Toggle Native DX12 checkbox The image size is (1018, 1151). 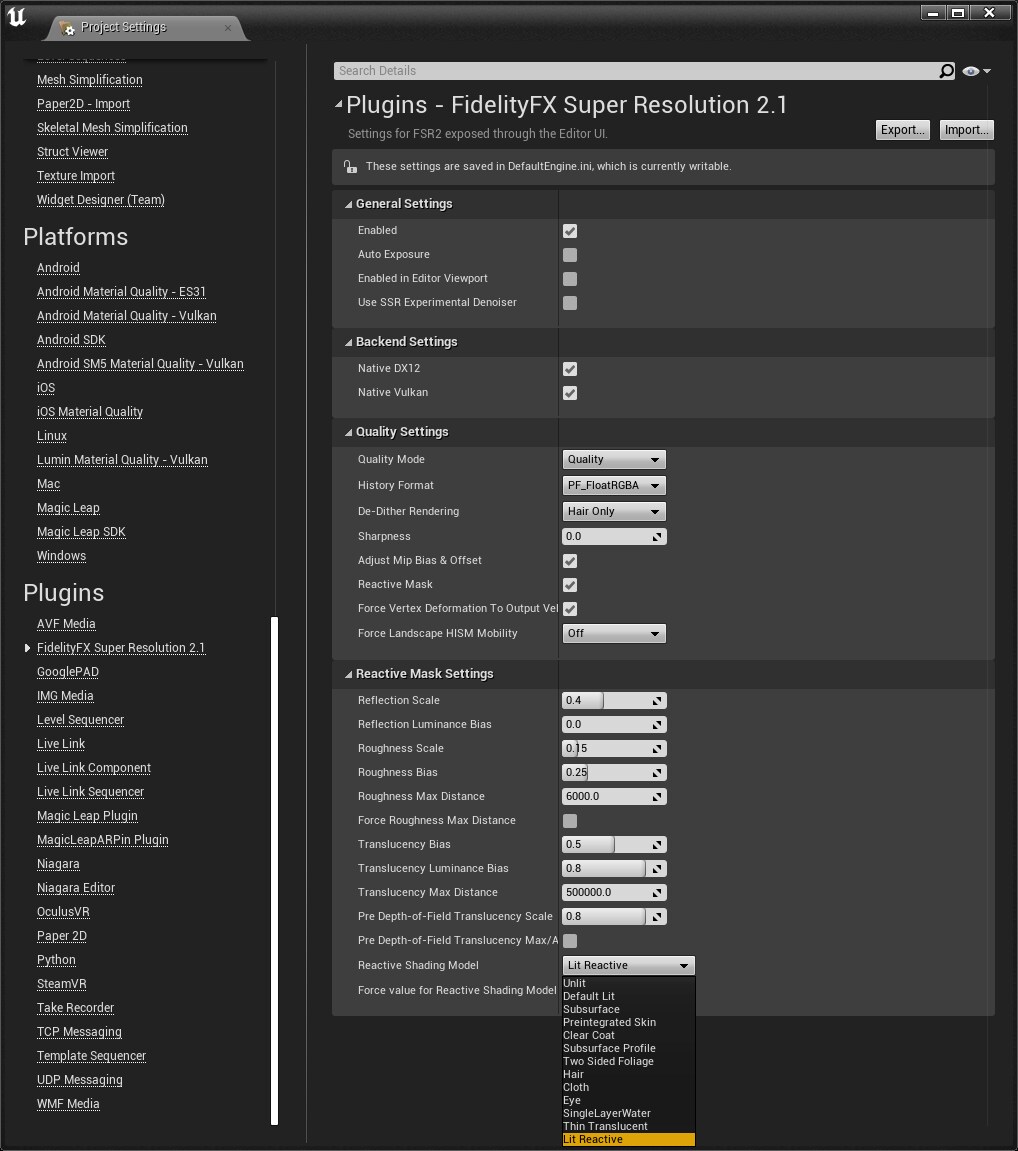(x=570, y=369)
